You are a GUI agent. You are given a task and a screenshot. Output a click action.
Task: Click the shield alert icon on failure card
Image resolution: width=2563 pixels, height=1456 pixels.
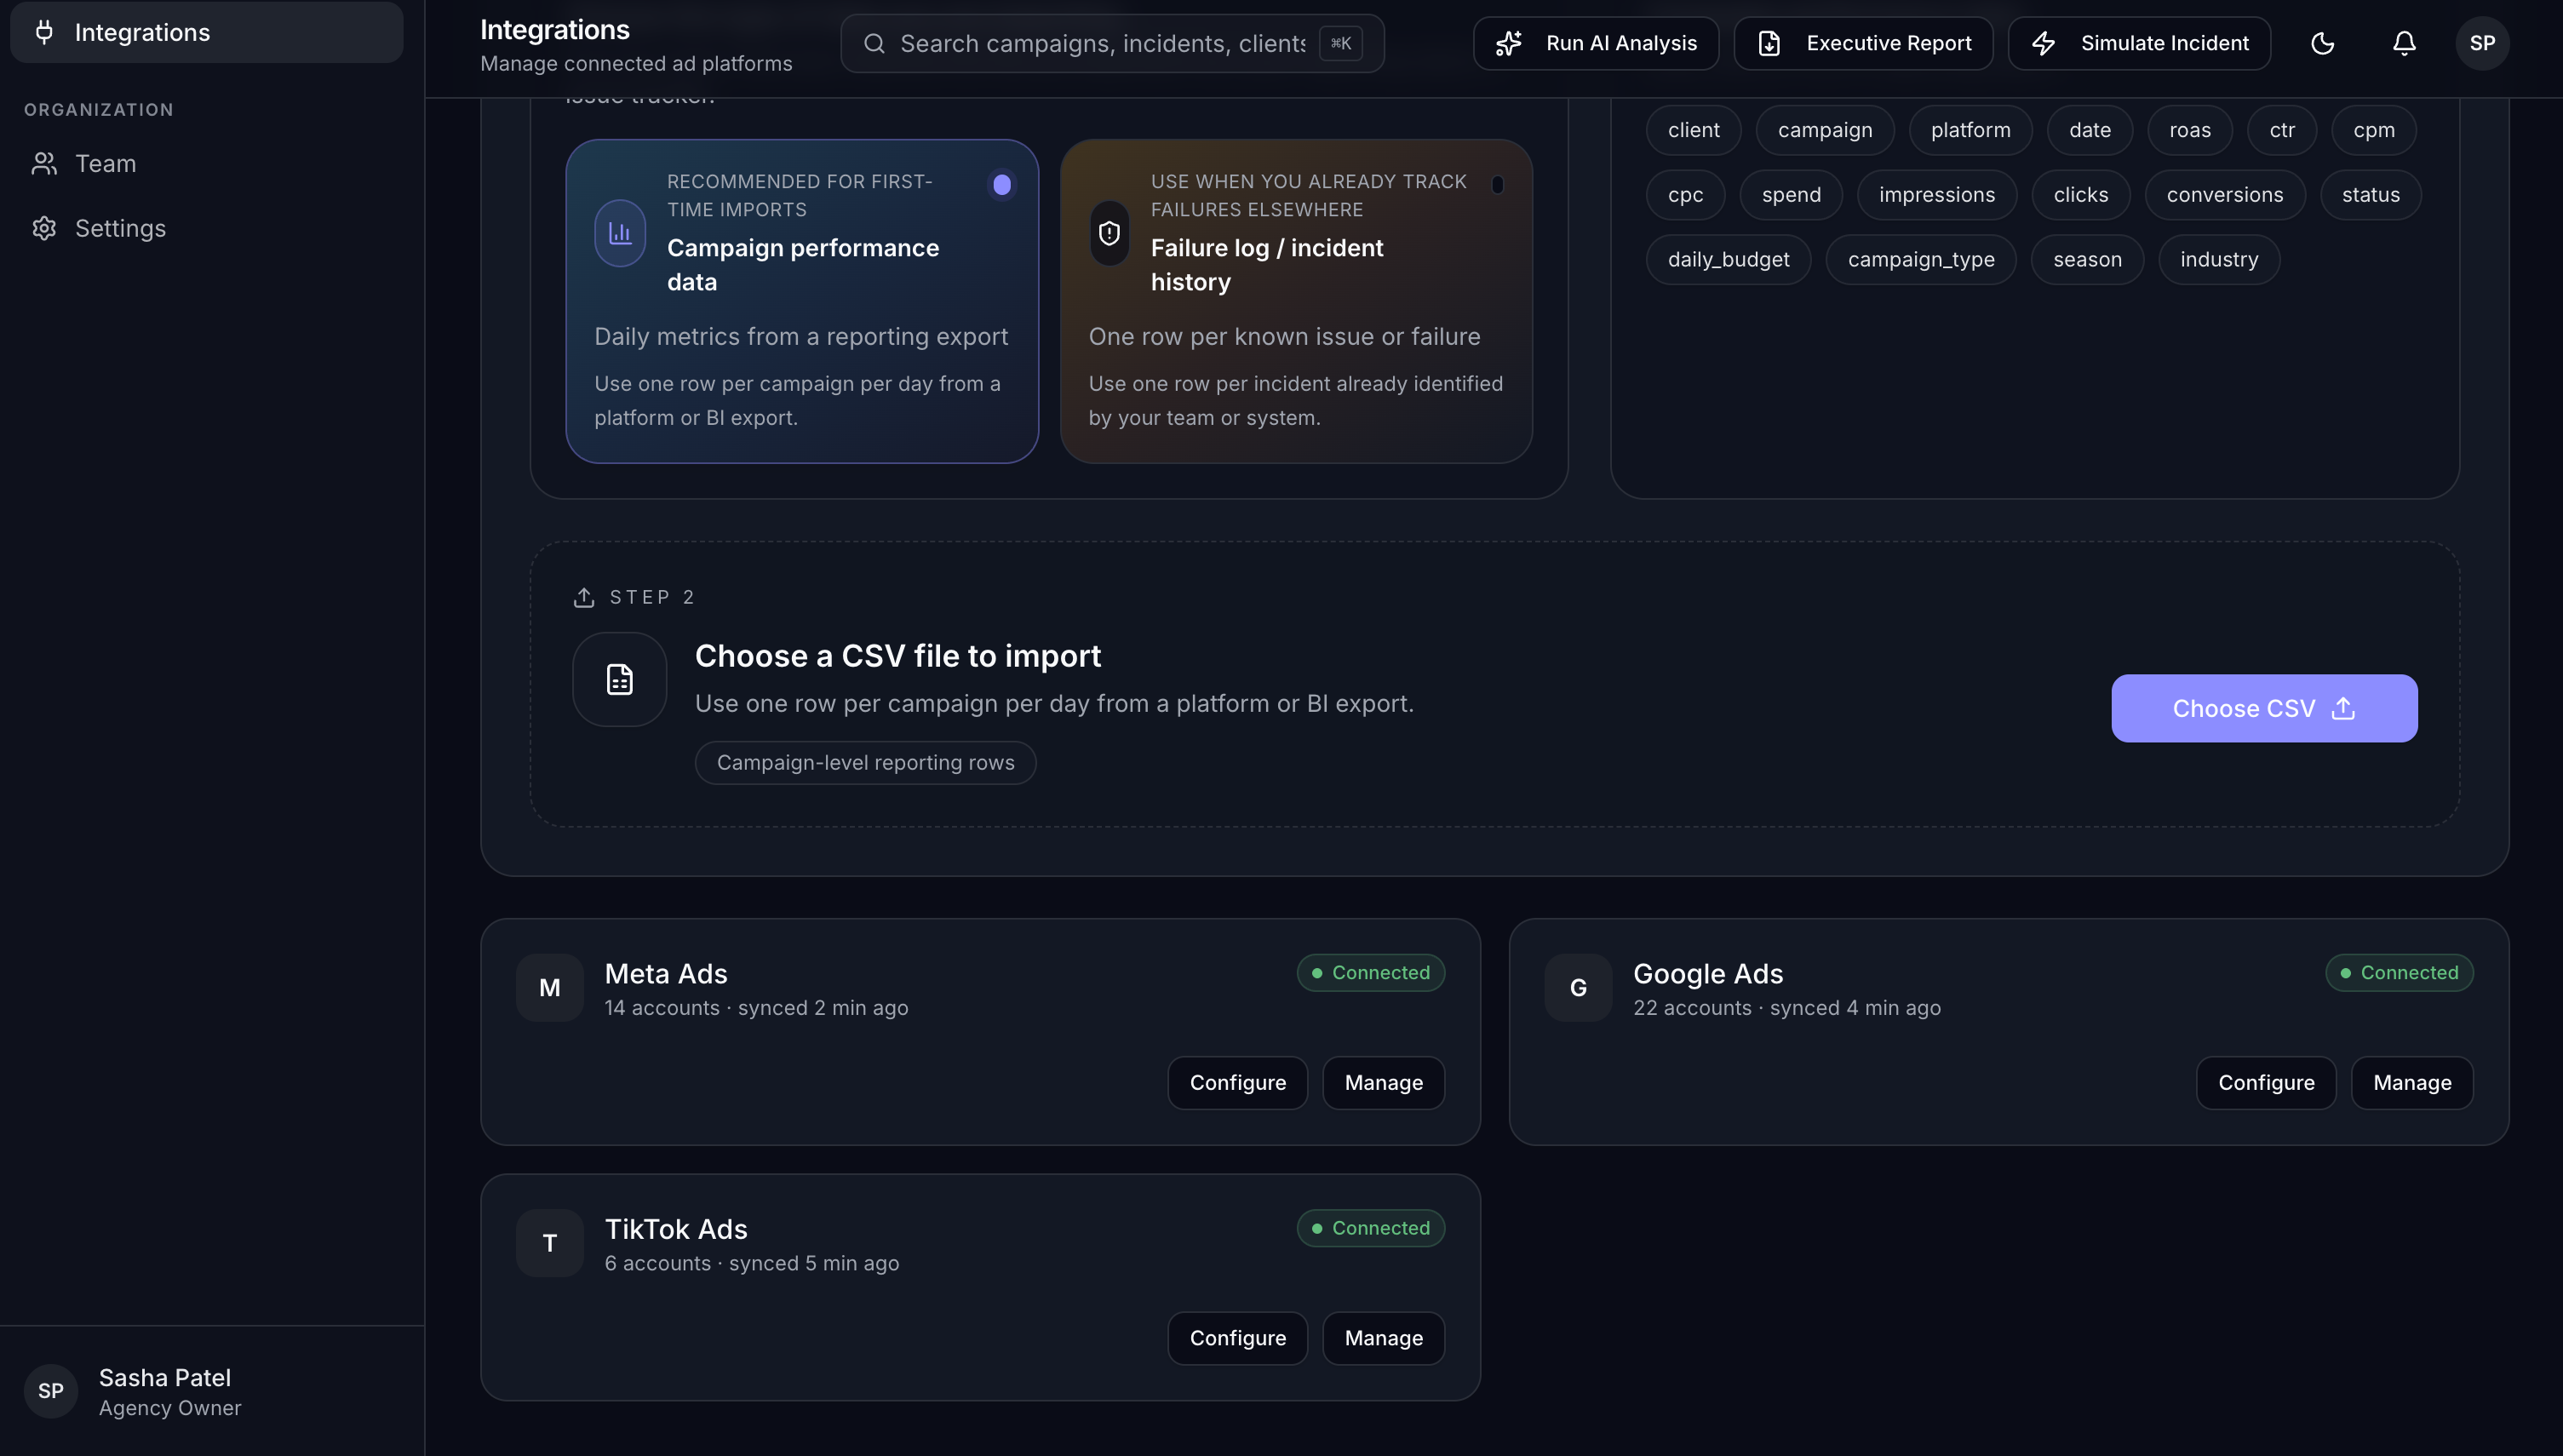[x=1109, y=233]
